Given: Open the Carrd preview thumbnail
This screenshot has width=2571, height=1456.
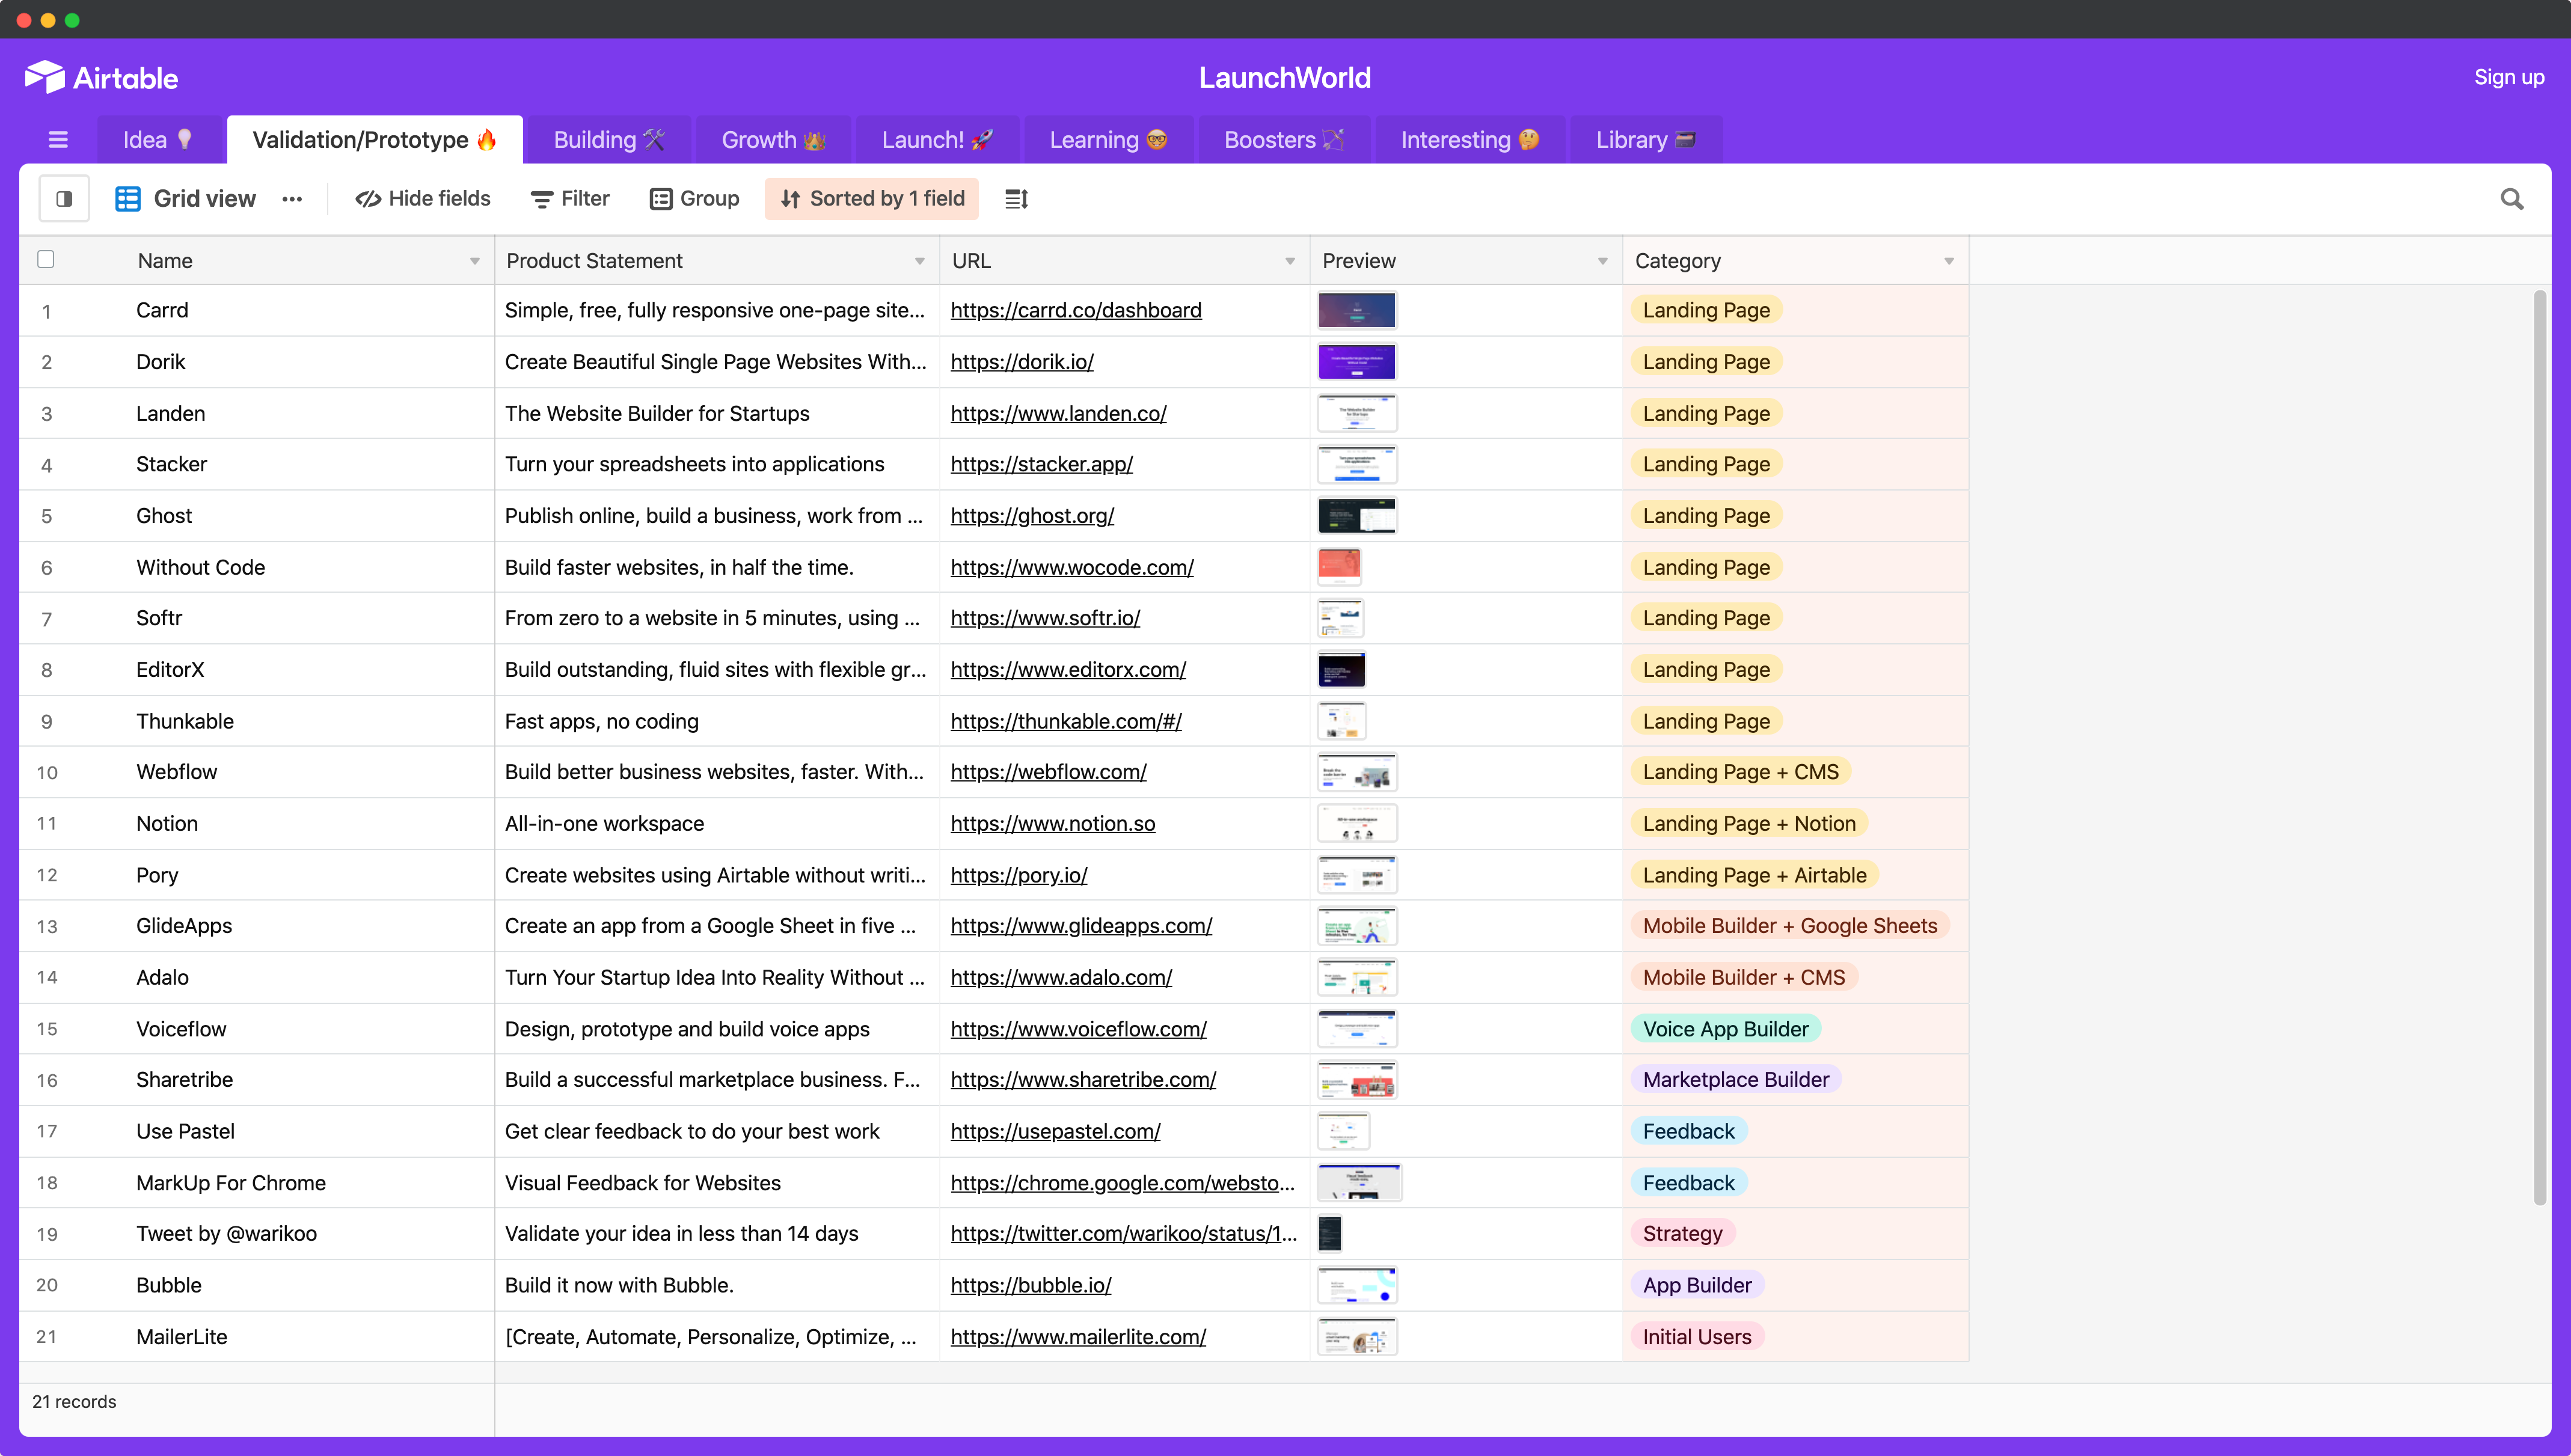Looking at the screenshot, I should tap(1357, 310).
